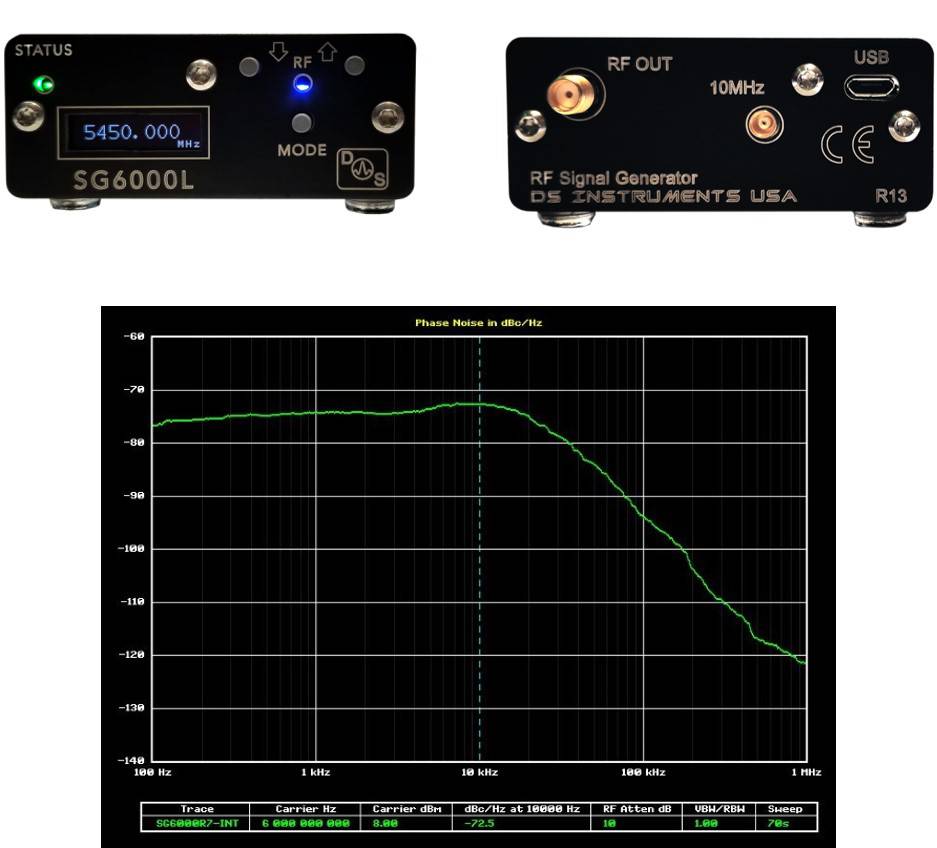This screenshot has height=848, width=937.
Task: Click the Sweep column header
Action: [785, 809]
